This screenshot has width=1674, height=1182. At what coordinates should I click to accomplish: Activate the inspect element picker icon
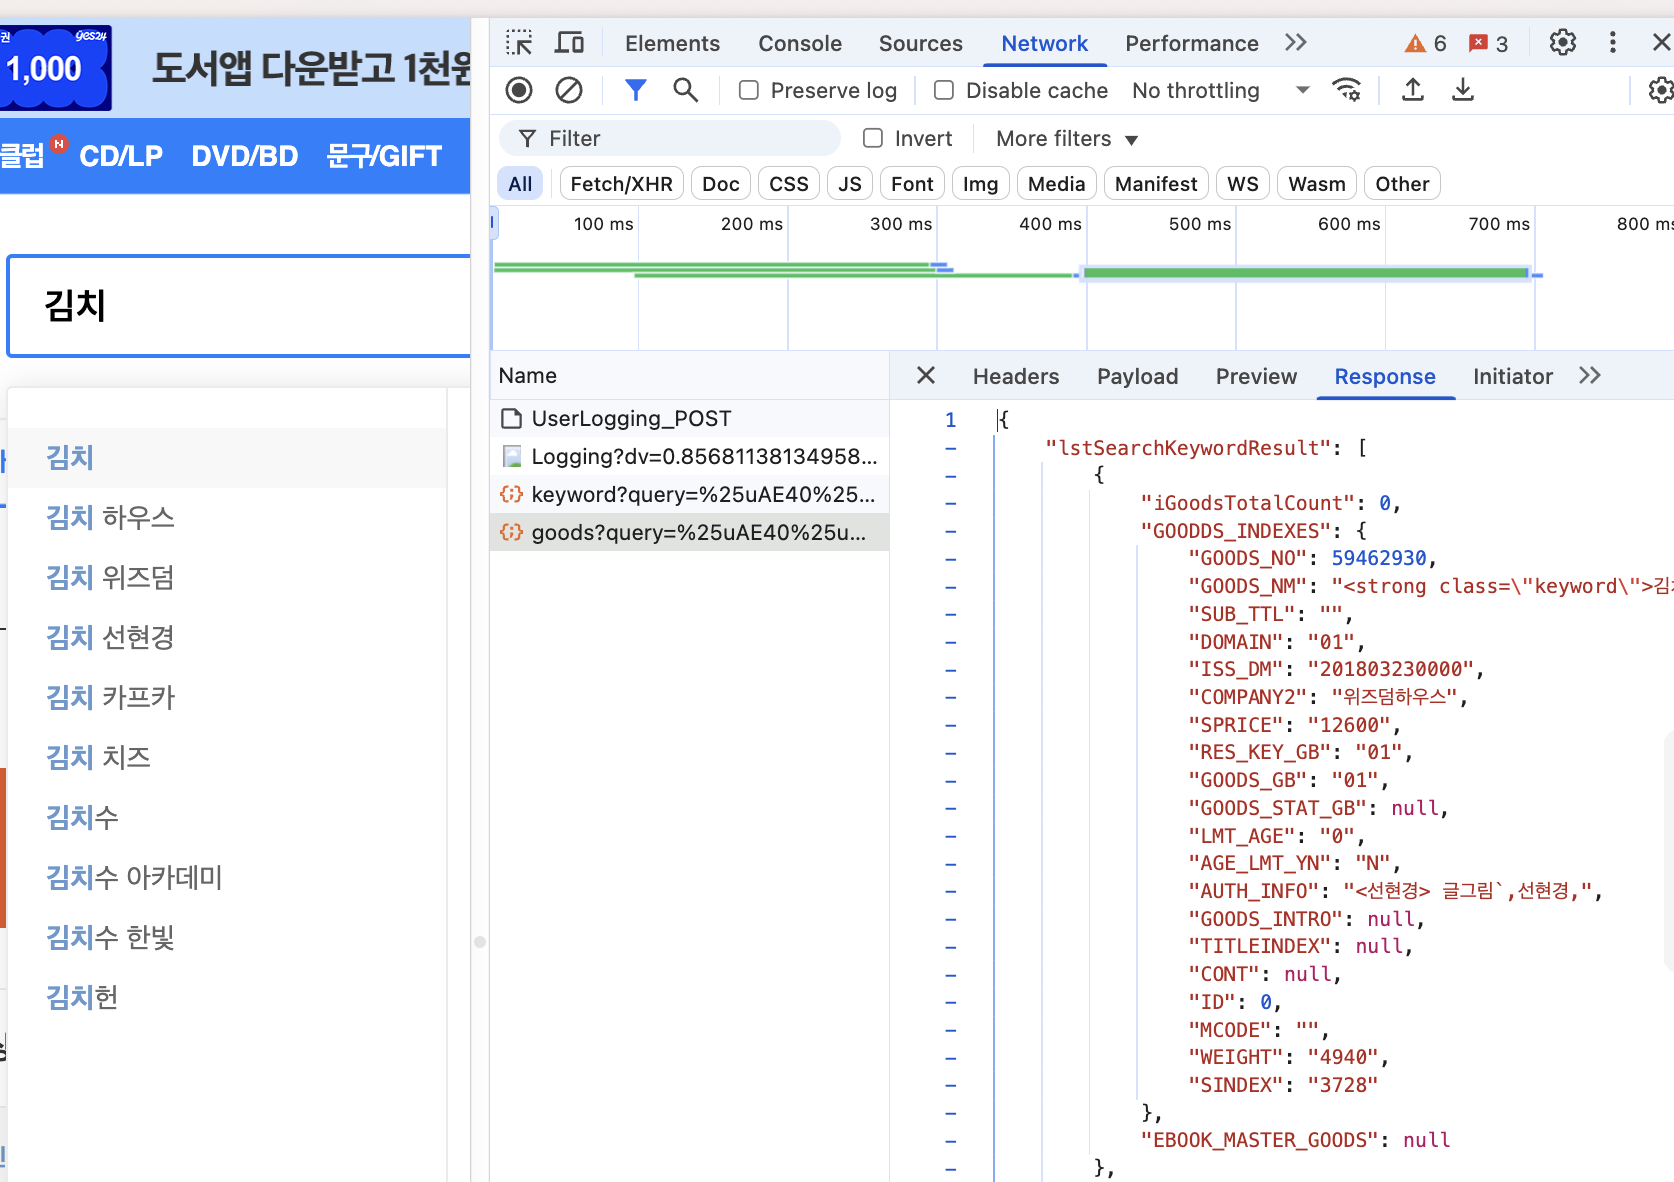519,43
